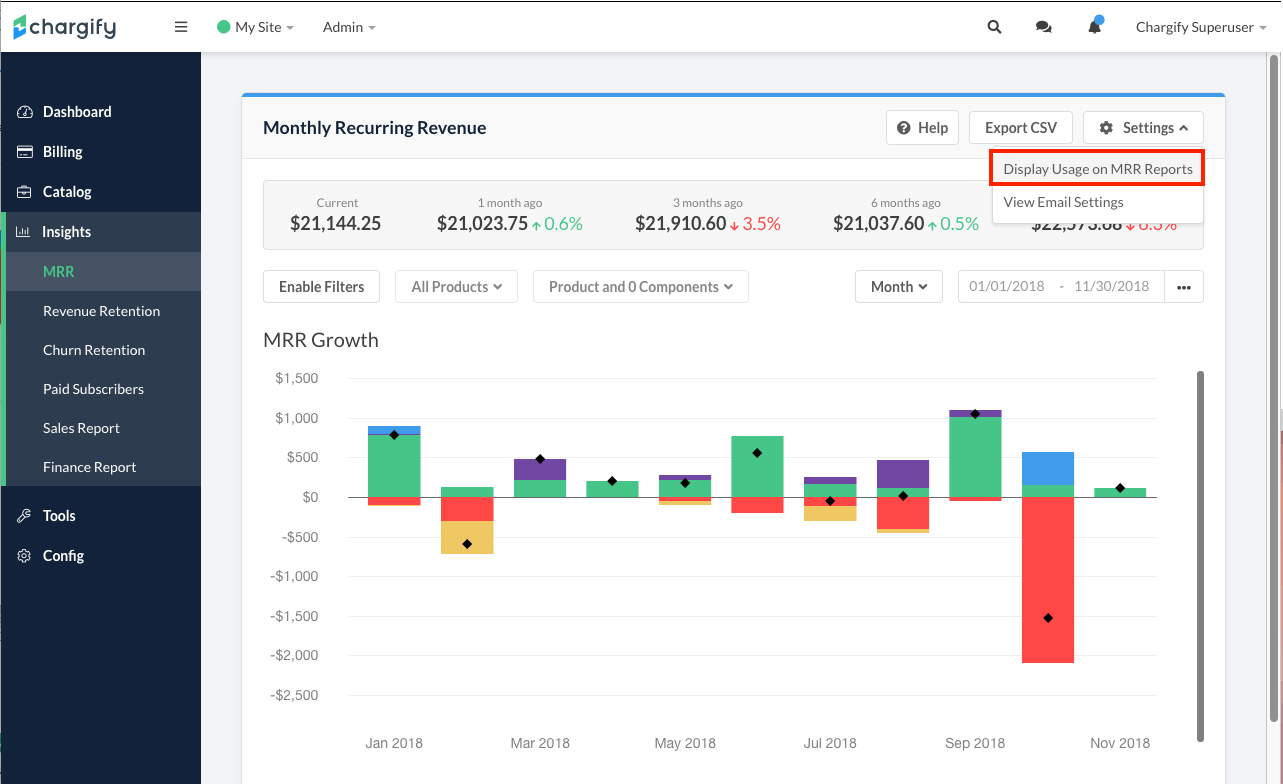
Task: Check the notifications bell icon
Action: coord(1095,27)
